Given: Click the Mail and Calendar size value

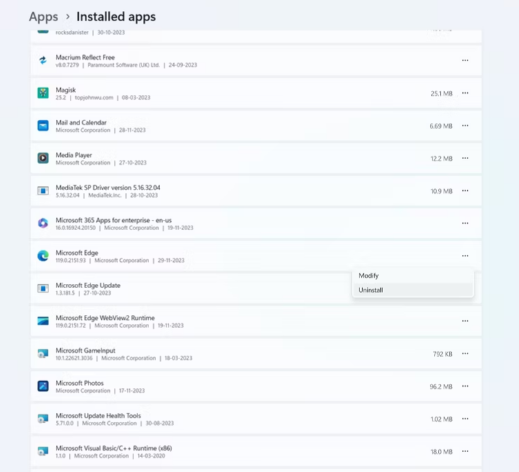Looking at the screenshot, I should click(x=441, y=126).
